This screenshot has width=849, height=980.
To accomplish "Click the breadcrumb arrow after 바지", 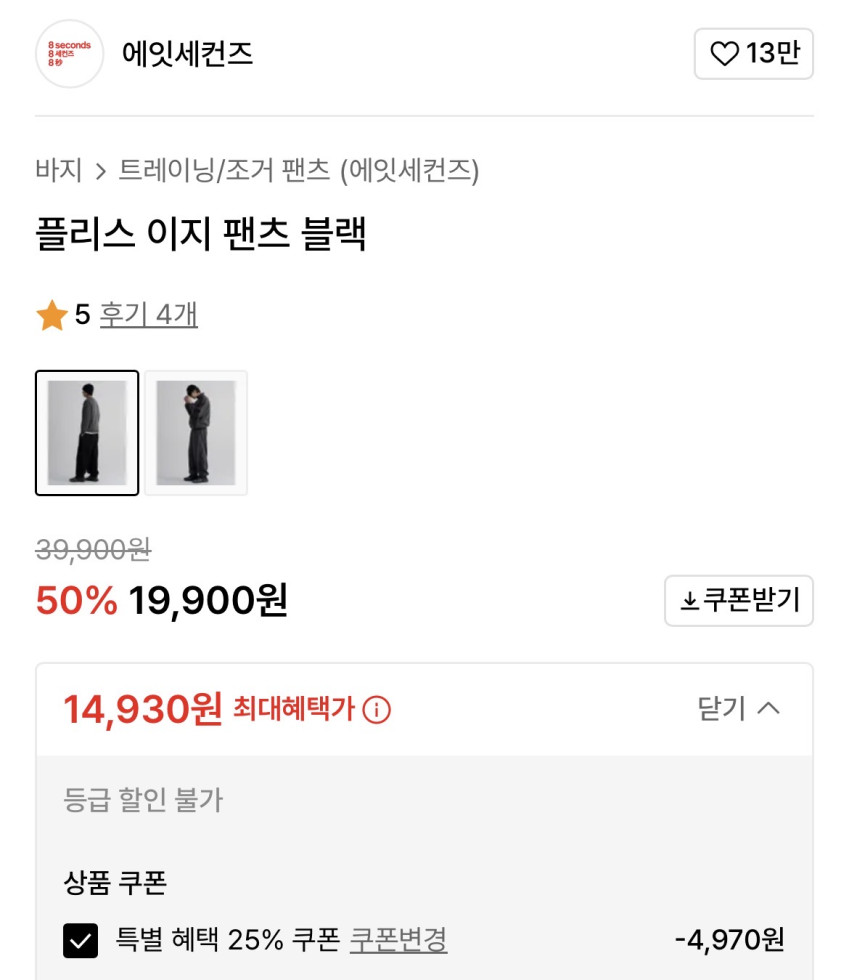I will click(100, 172).
